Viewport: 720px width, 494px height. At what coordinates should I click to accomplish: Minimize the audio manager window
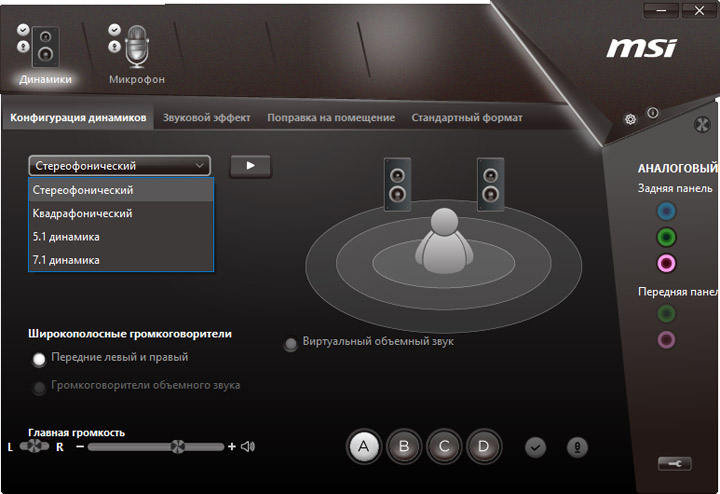click(x=661, y=11)
